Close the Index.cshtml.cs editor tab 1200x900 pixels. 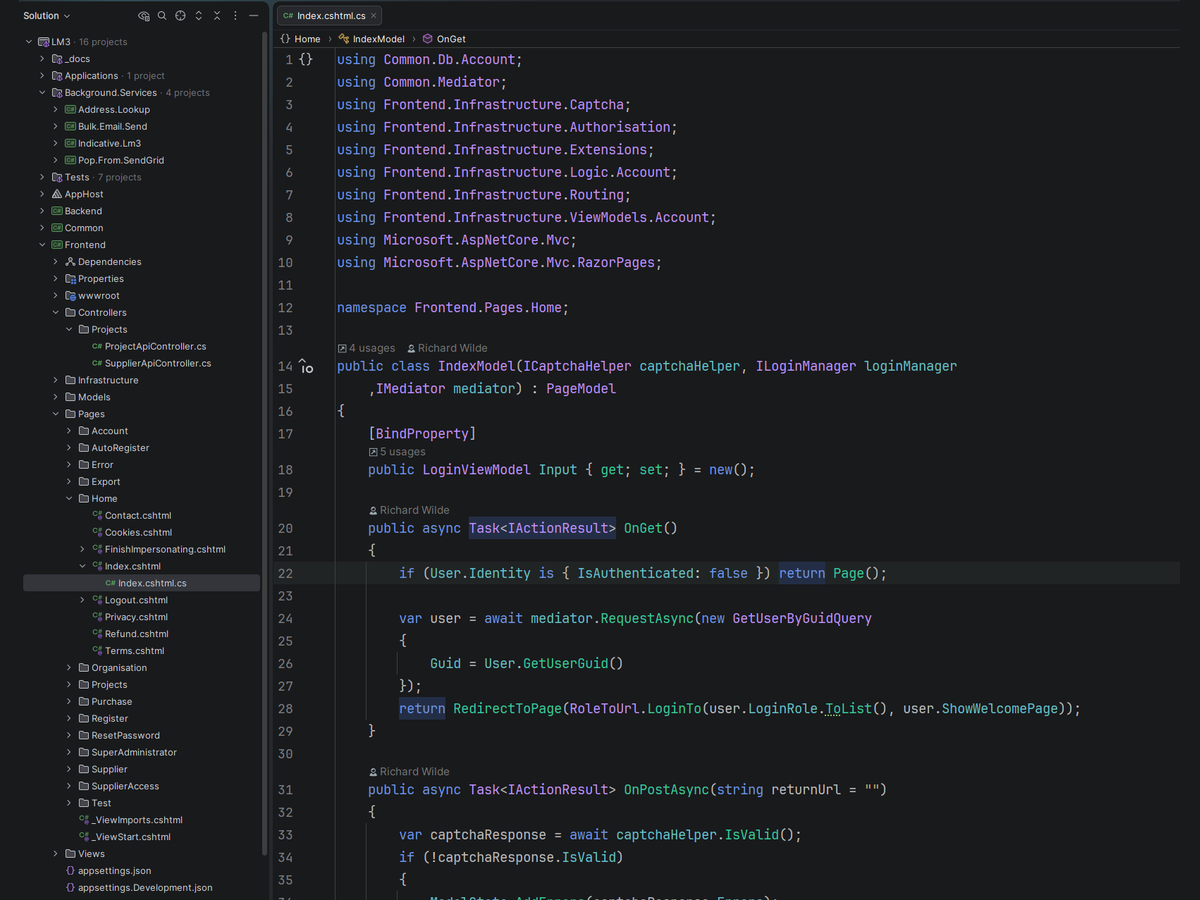pos(374,16)
